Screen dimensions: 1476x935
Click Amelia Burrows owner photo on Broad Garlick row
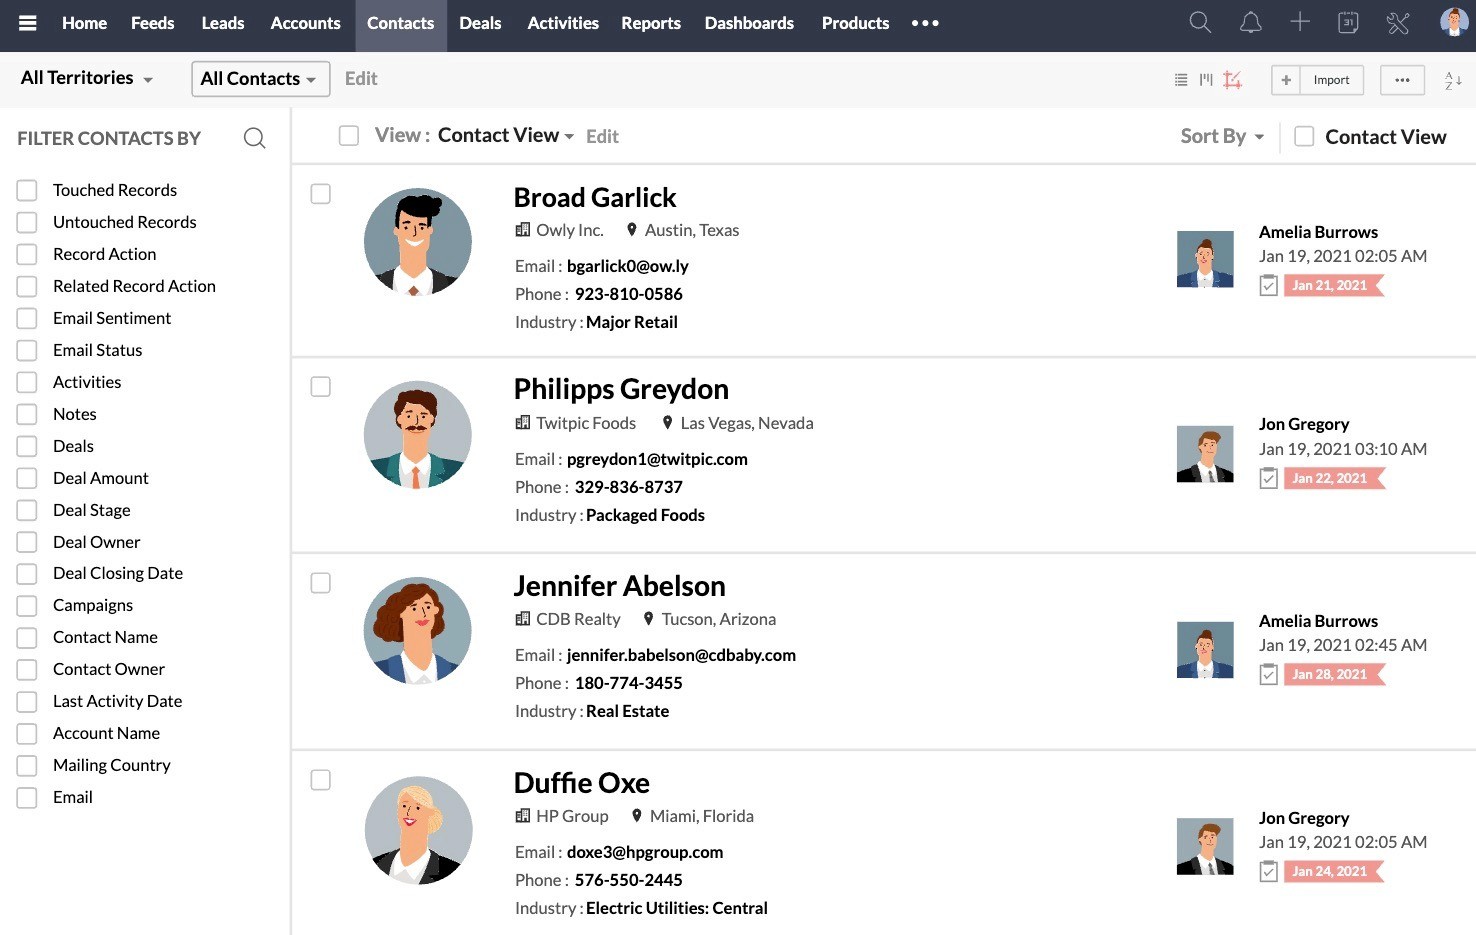coord(1205,260)
